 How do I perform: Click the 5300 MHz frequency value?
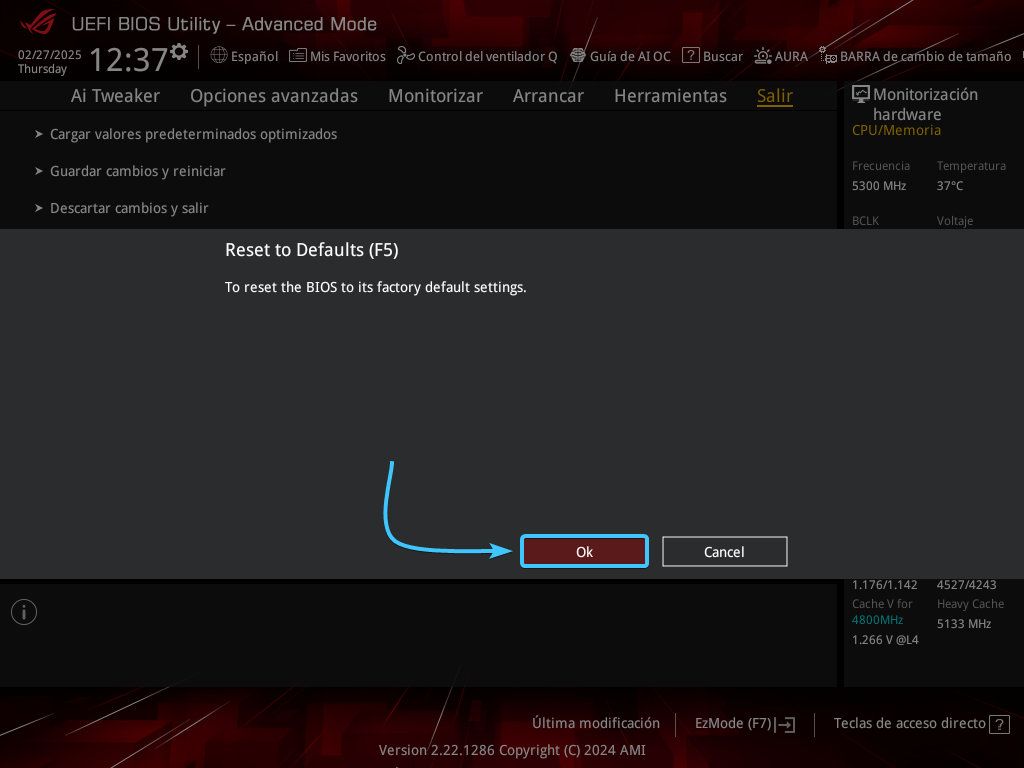tap(878, 185)
